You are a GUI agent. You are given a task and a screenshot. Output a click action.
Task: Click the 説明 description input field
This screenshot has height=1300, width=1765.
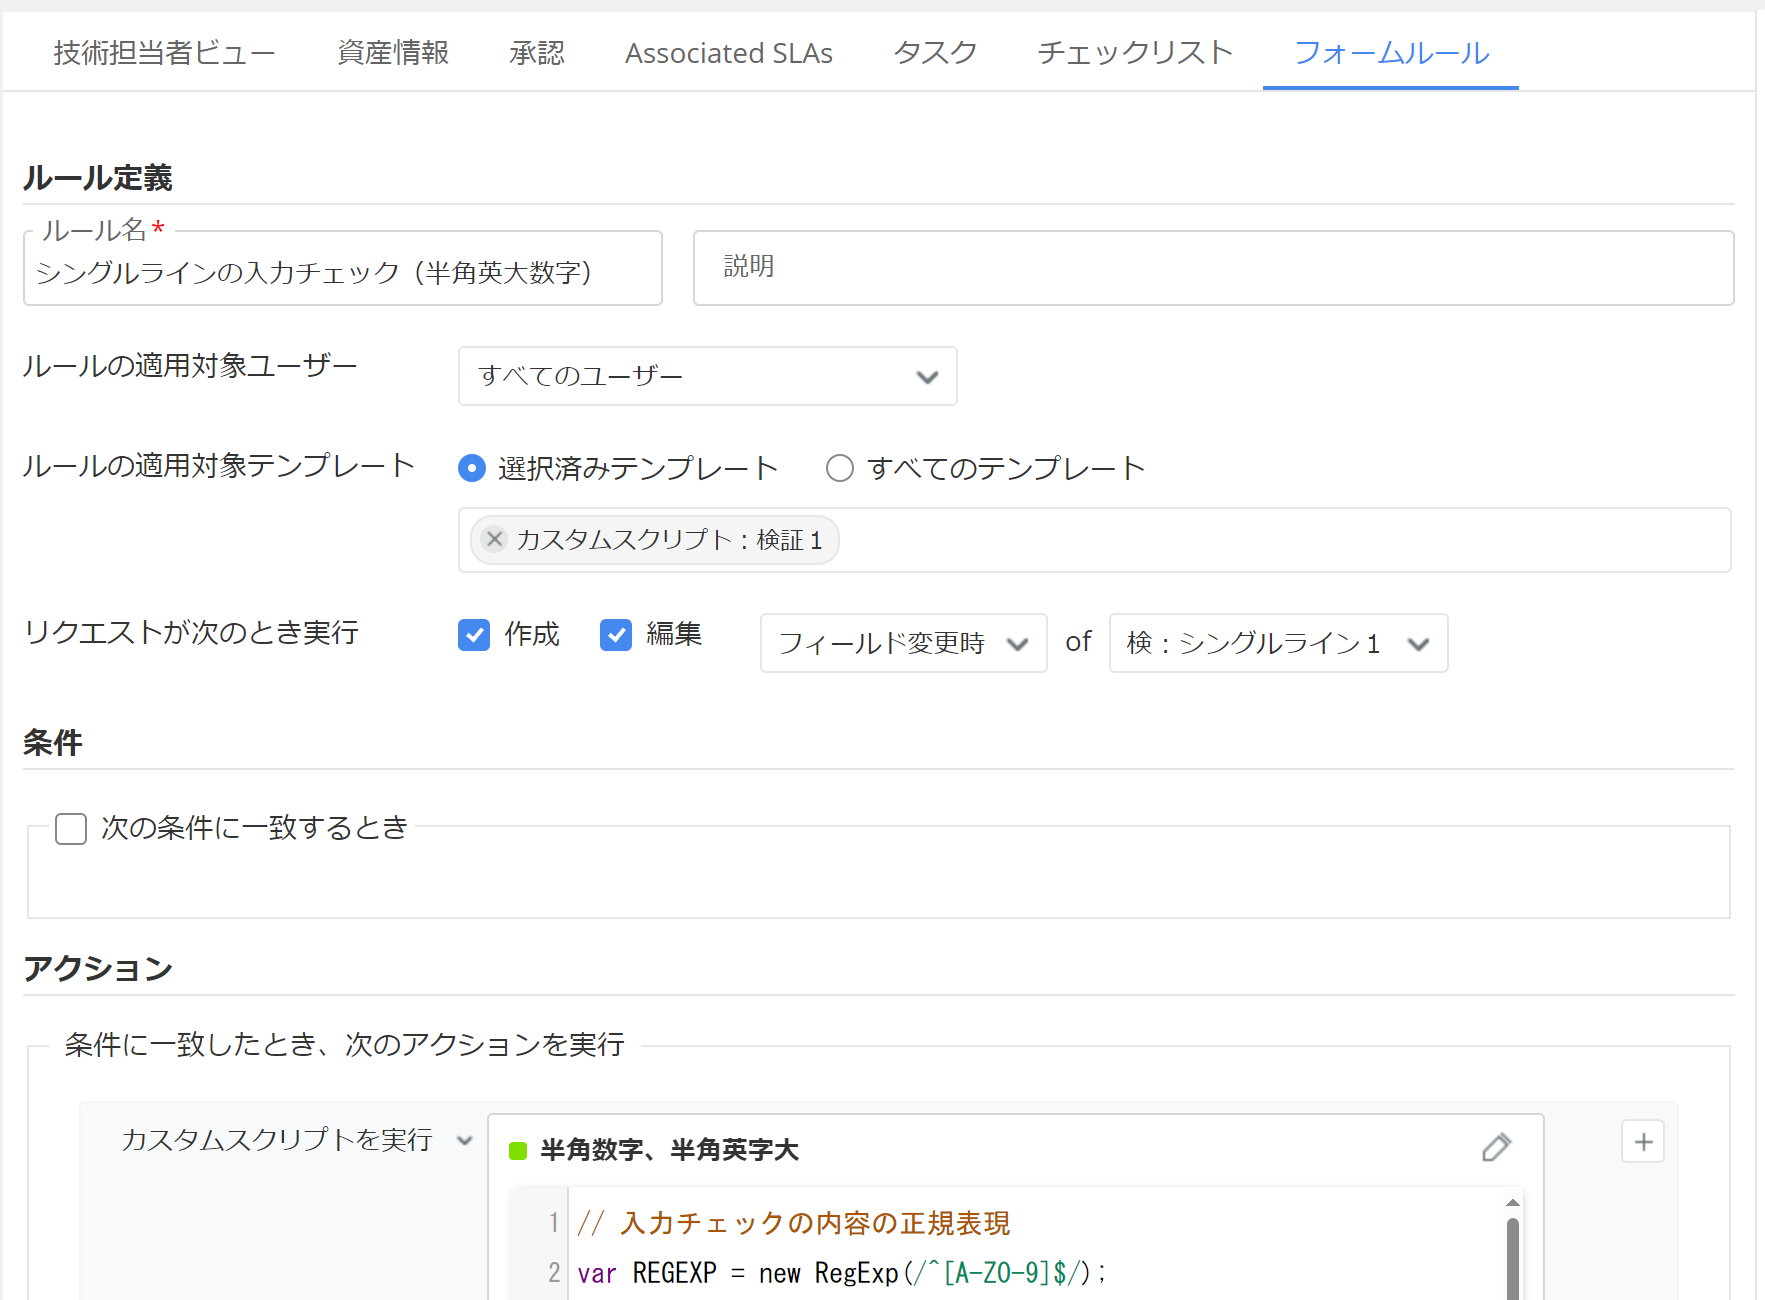1212,268
